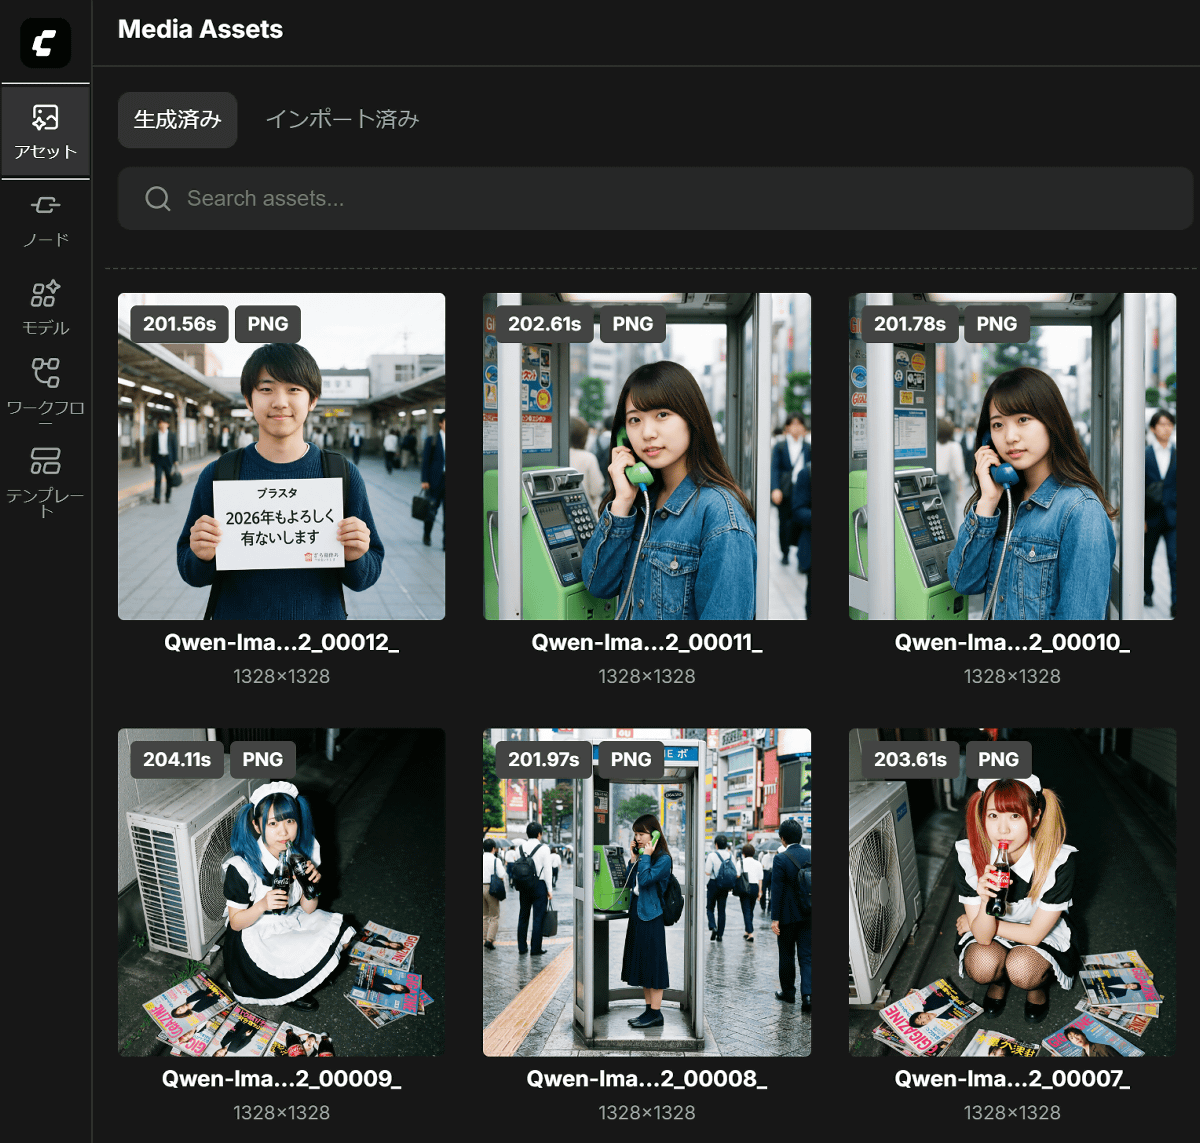Switch to the インポート済み tab

tap(342, 120)
